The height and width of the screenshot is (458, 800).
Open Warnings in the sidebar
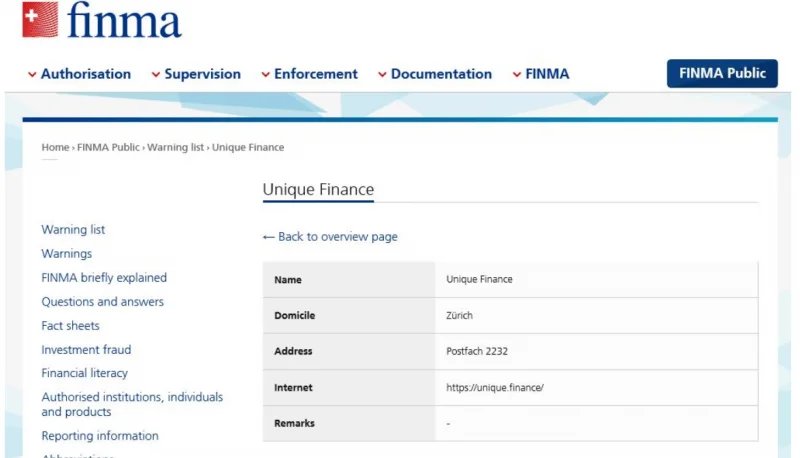pyautogui.click(x=67, y=253)
